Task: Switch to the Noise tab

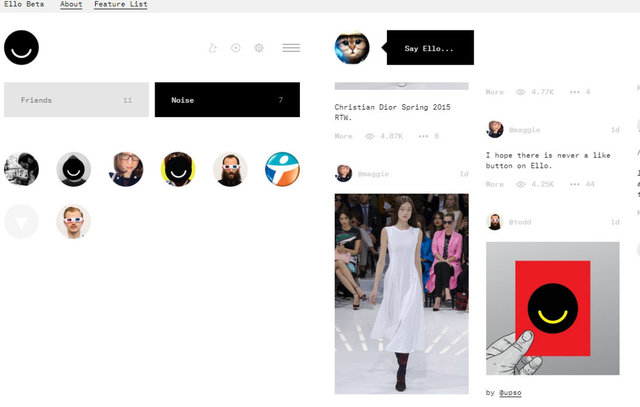Action: (226, 100)
